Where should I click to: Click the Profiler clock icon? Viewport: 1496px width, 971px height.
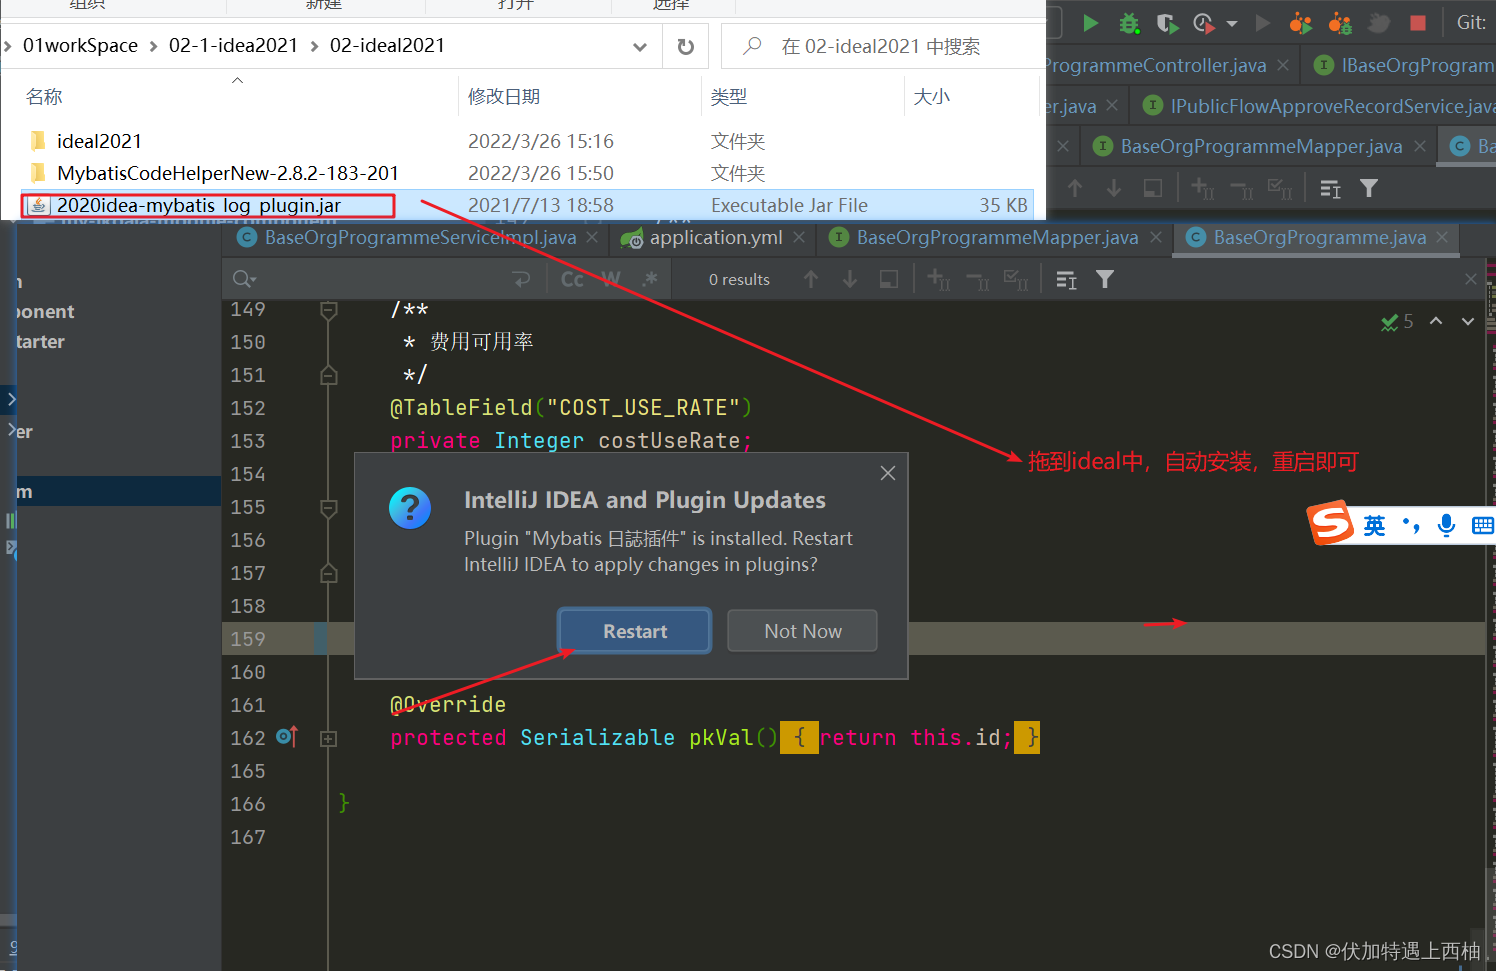(x=1204, y=22)
